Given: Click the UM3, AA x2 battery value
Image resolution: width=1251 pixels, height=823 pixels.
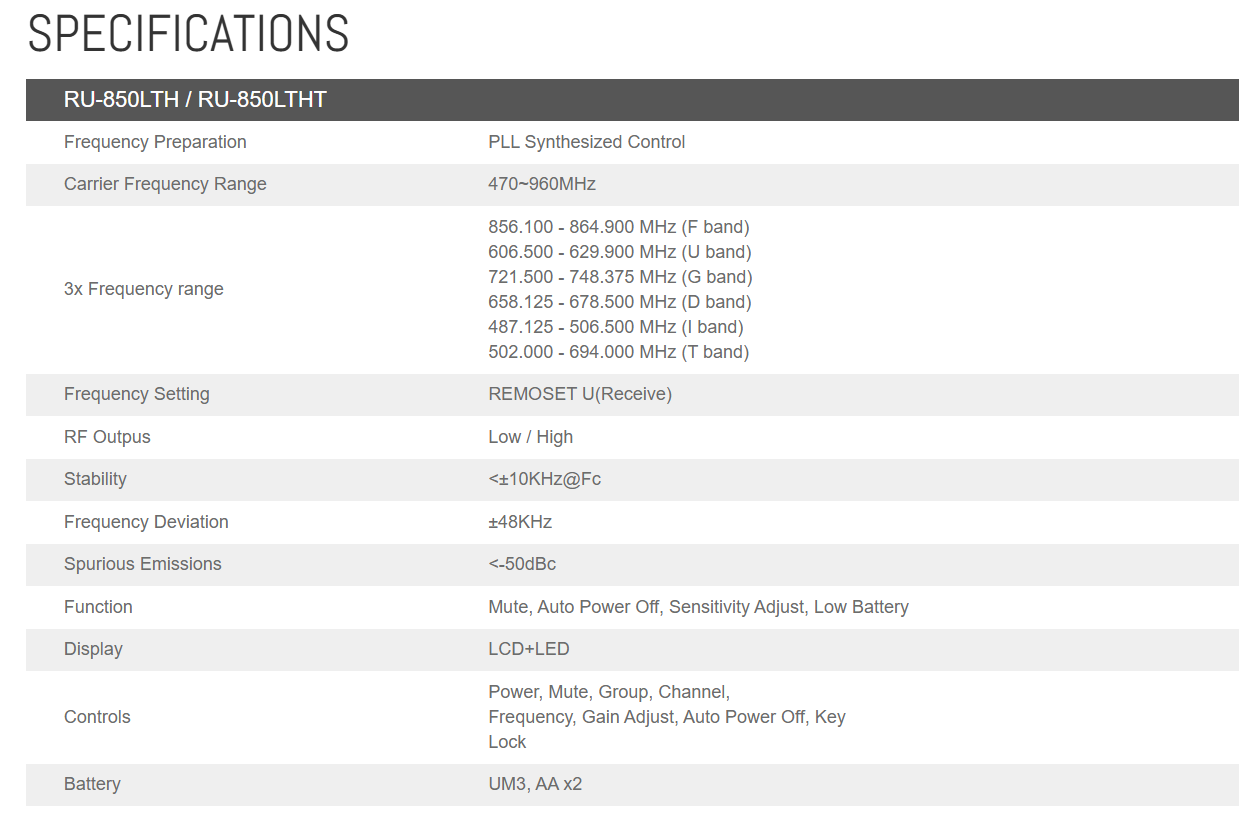Looking at the screenshot, I should pos(535,784).
